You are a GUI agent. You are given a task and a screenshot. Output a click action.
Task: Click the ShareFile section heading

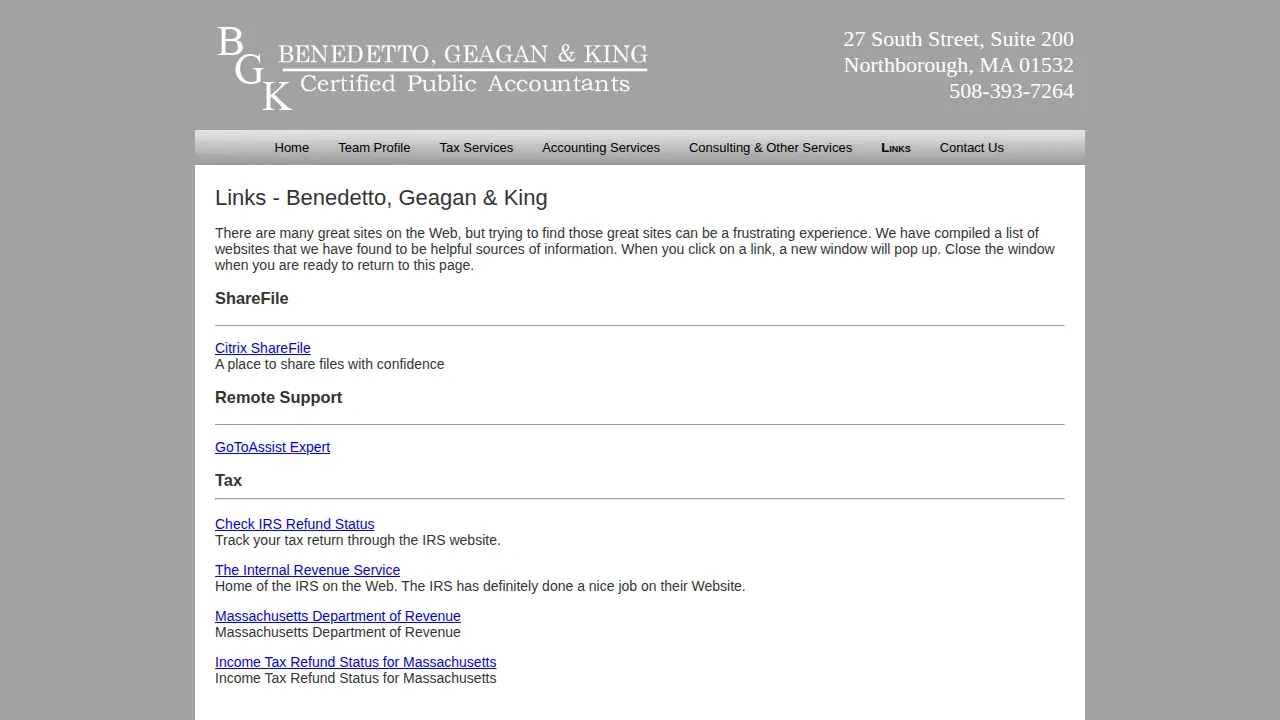click(252, 299)
